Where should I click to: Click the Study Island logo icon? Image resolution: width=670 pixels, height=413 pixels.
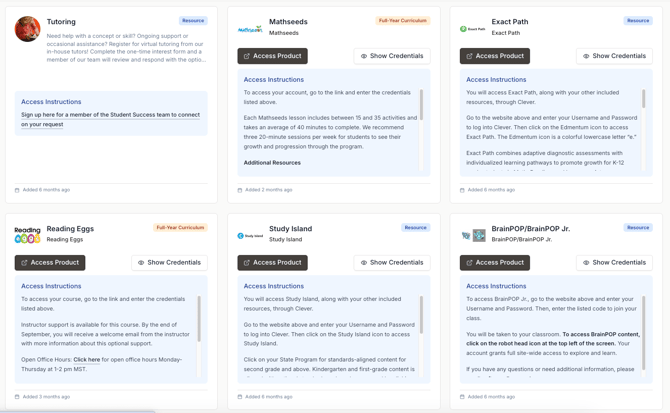point(250,236)
